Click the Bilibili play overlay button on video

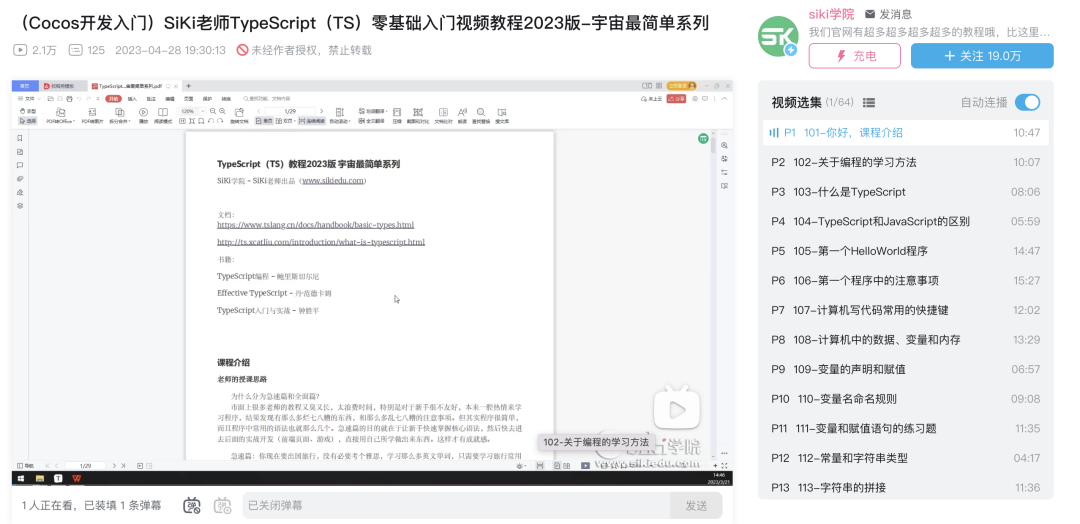coord(676,410)
